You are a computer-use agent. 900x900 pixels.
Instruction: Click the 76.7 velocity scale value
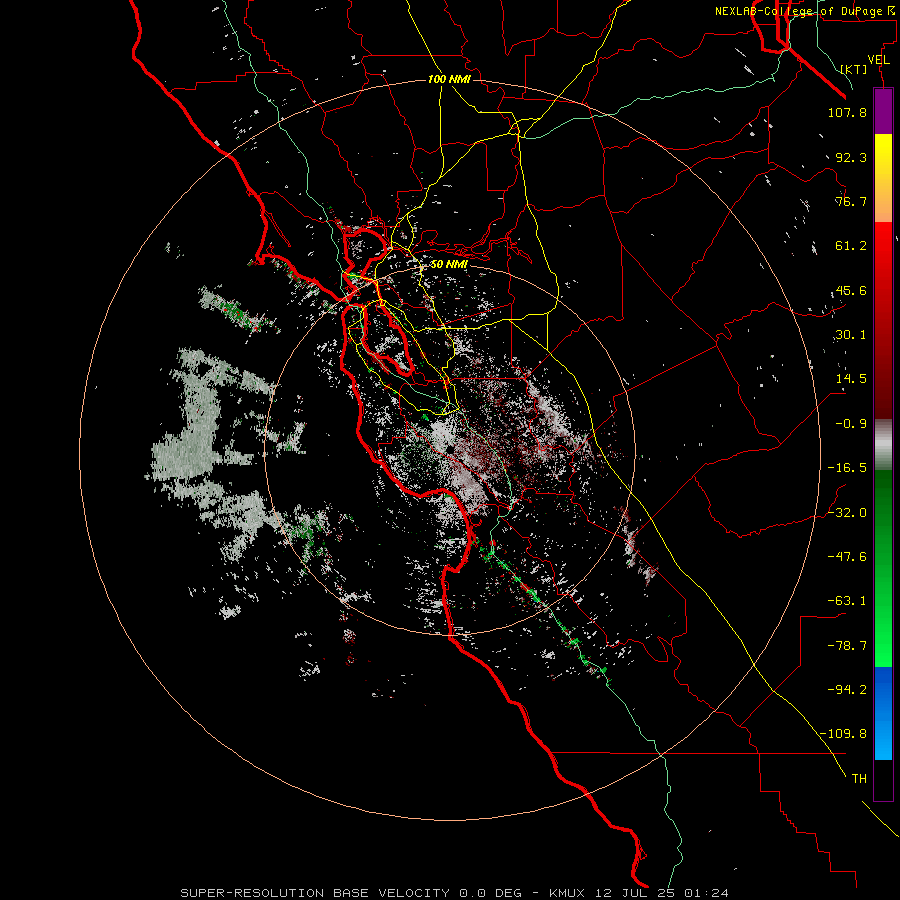851,201
